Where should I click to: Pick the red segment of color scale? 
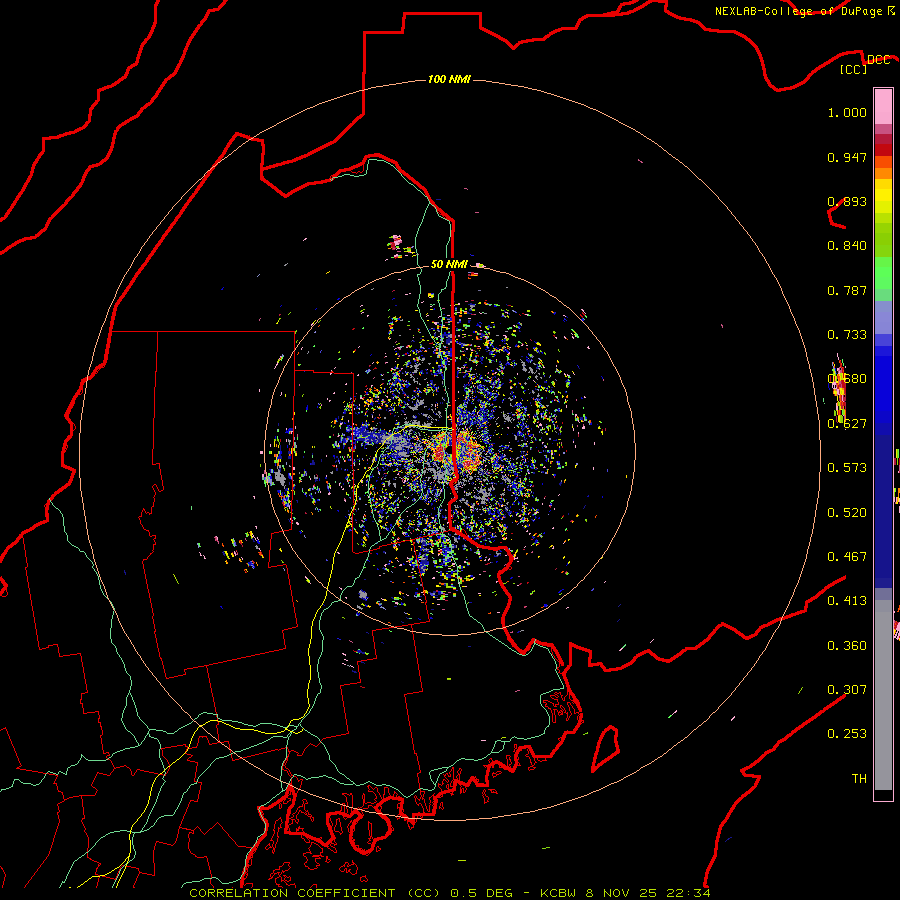[883, 150]
